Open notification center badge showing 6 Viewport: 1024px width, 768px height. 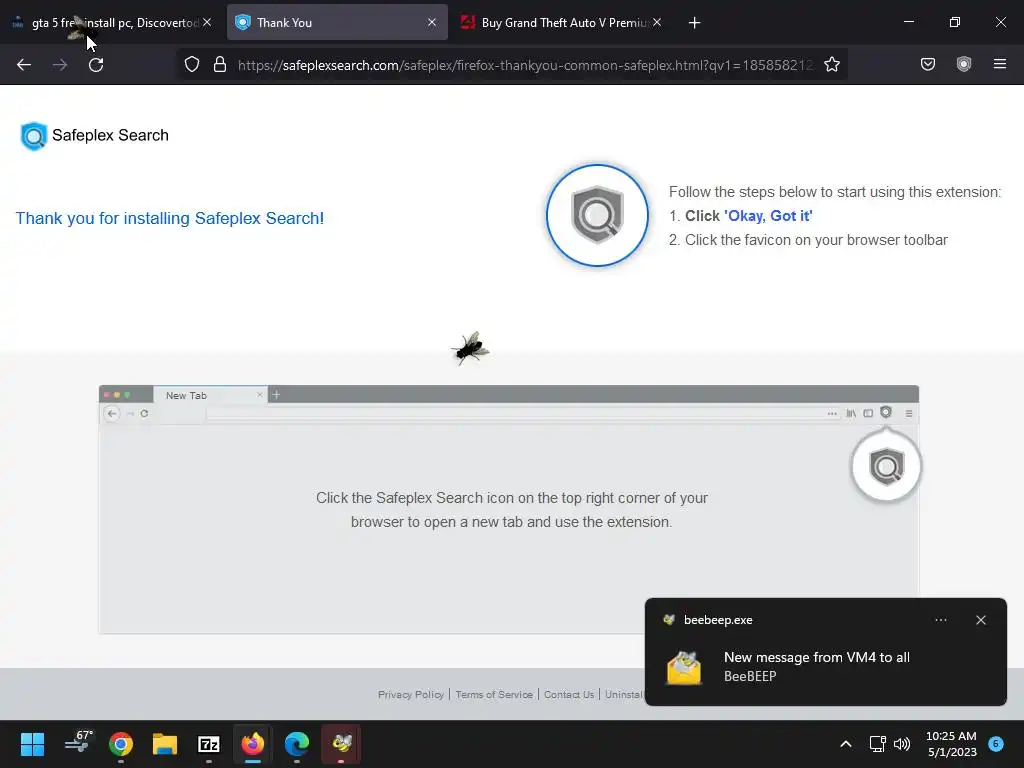pyautogui.click(x=996, y=743)
